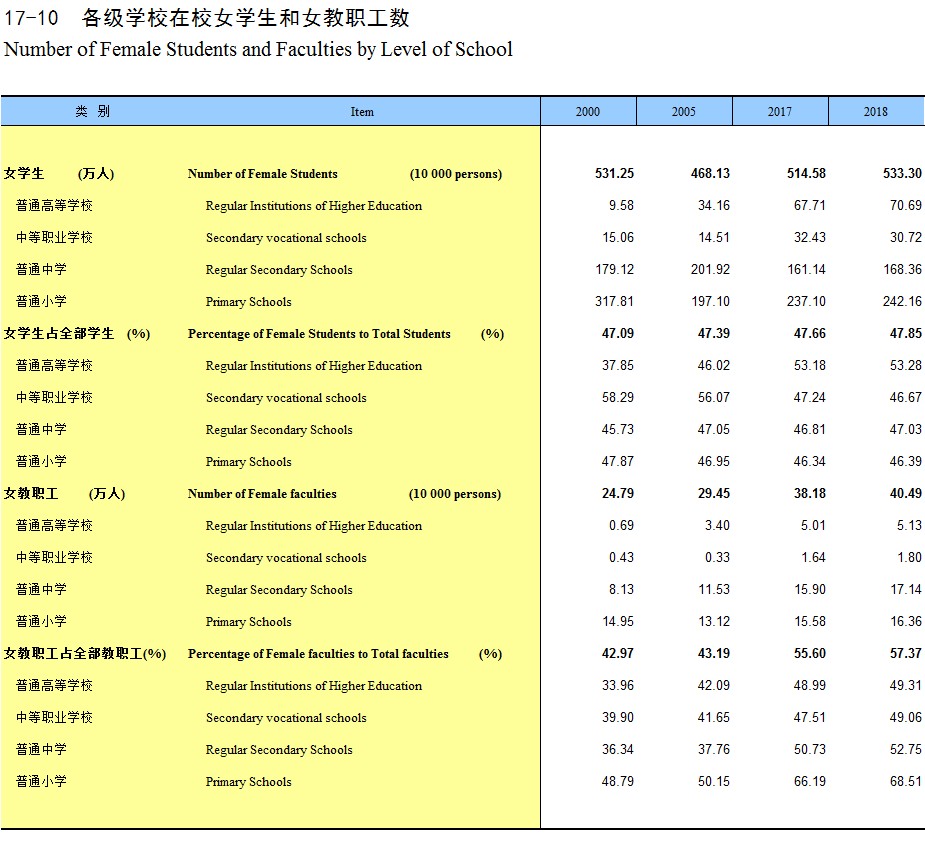Click the value 0.43
Screen dimensions: 925x862
621,557
